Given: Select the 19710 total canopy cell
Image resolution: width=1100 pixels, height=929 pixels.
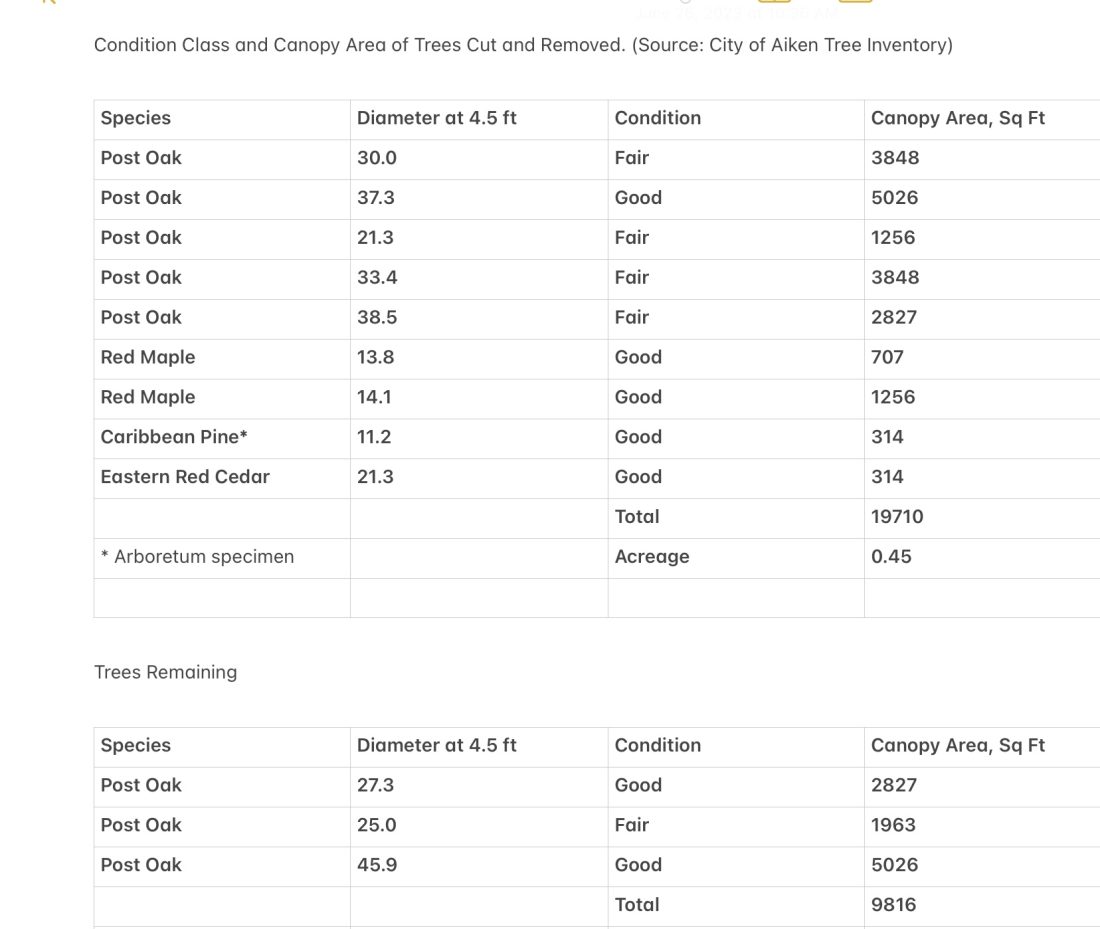Looking at the screenshot, I should [897, 517].
